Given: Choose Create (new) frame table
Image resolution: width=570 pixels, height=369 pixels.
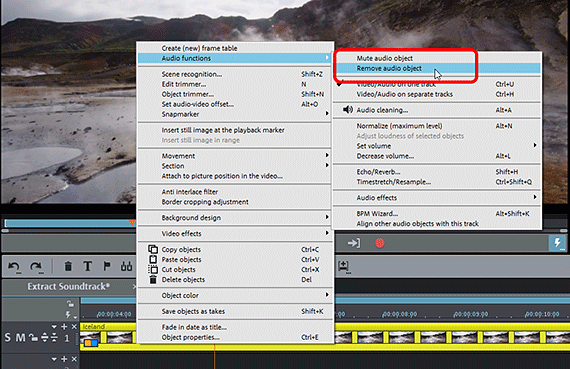Looking at the screenshot, I should click(234, 48).
